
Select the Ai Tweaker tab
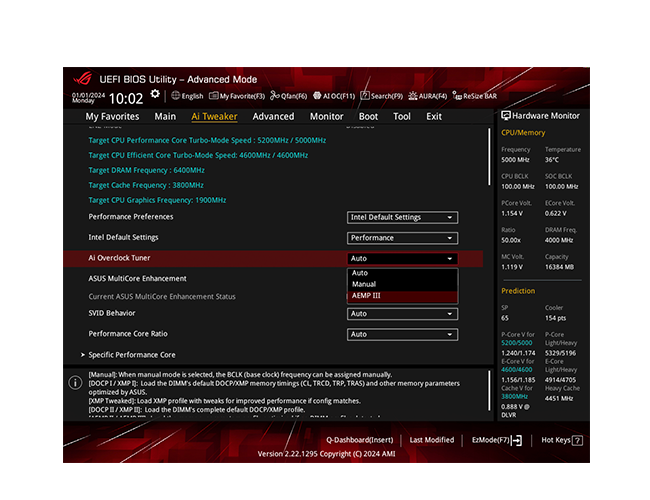[214, 117]
